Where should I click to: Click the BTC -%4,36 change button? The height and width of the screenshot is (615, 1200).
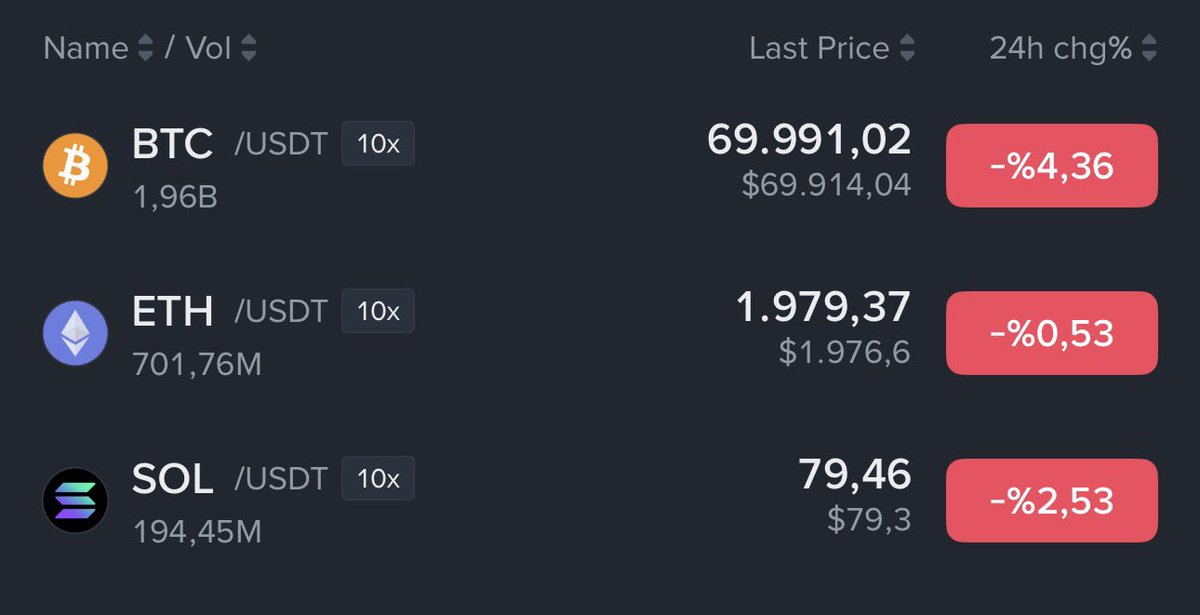(x=1052, y=166)
